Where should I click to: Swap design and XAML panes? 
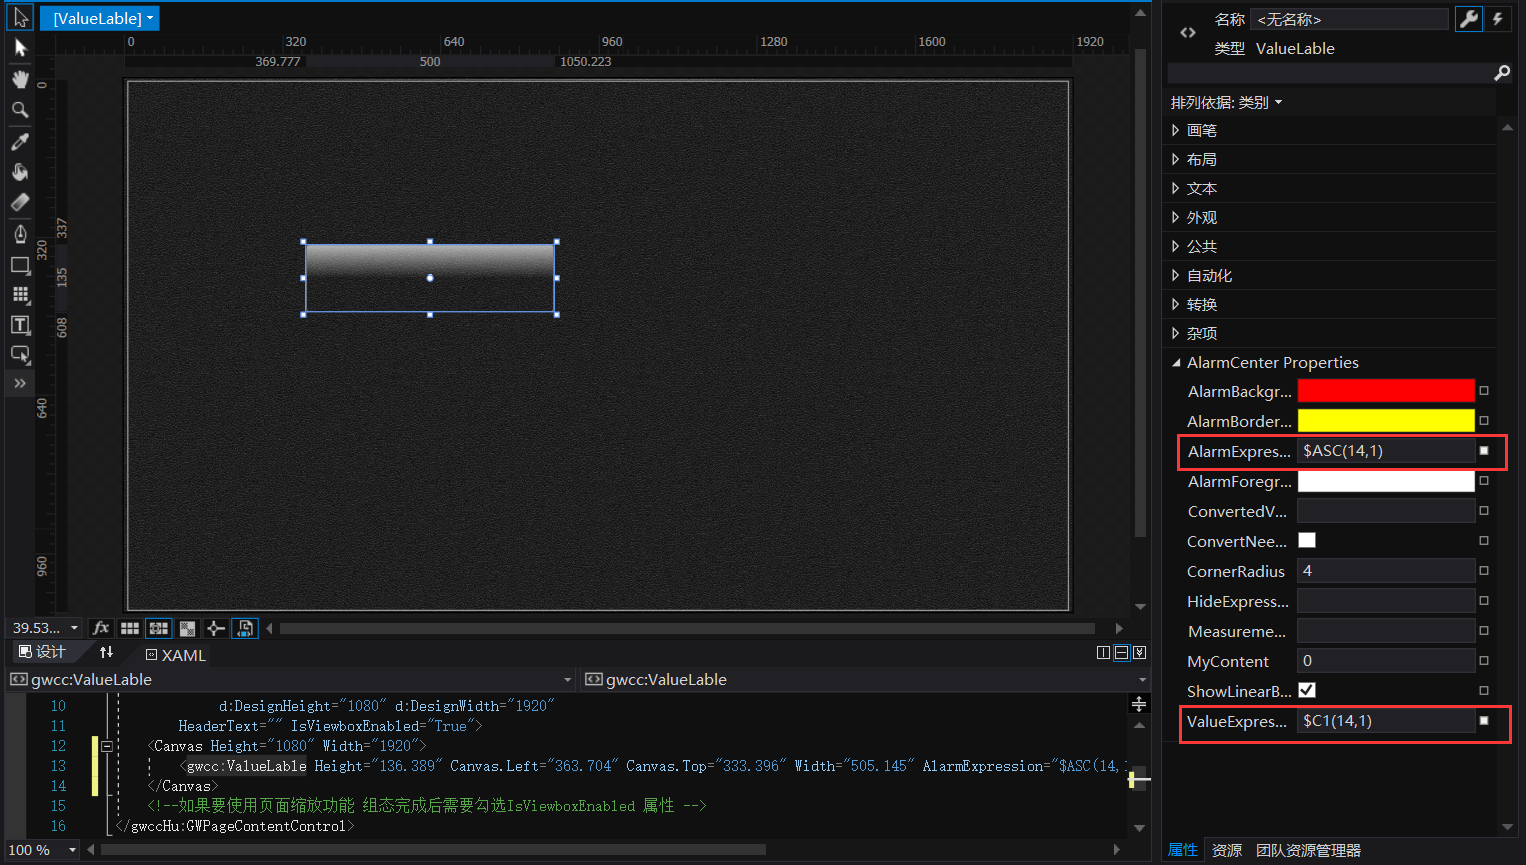tap(106, 652)
